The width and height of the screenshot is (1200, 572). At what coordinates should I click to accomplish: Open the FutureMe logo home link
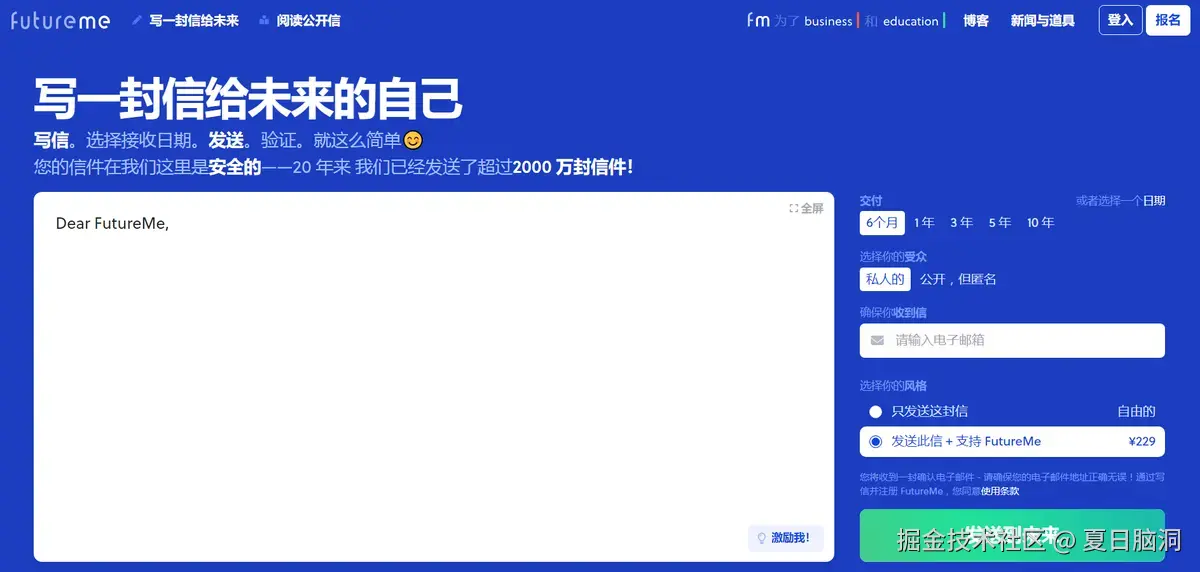(x=60, y=20)
